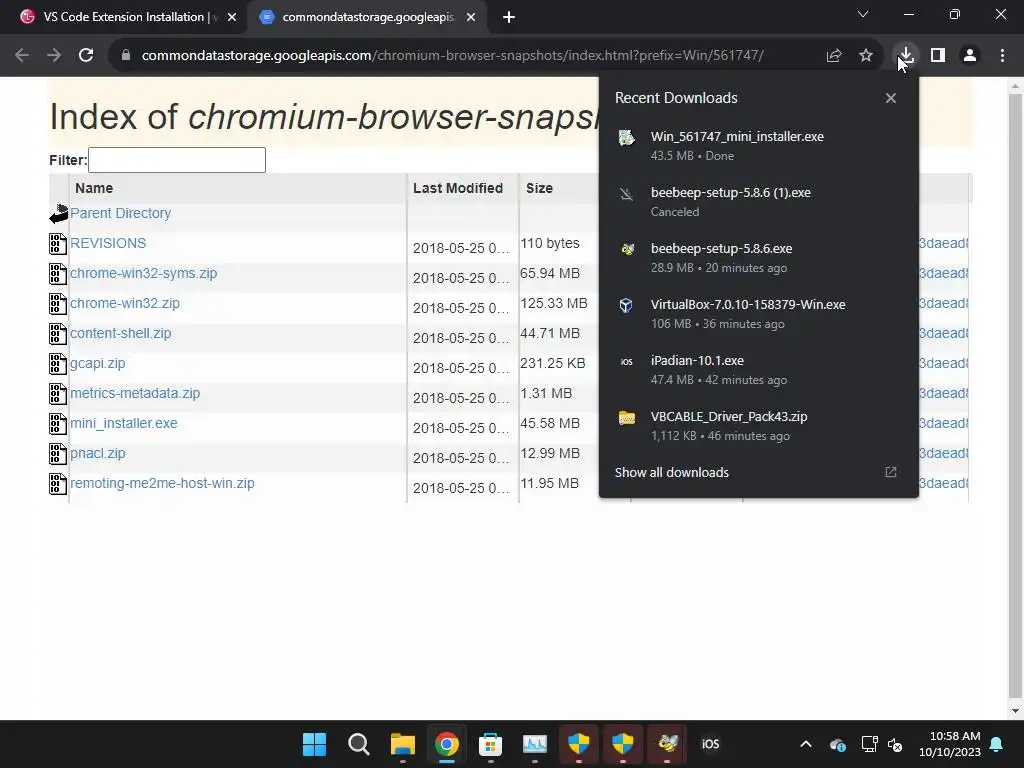Click the Parent Directory back-arrow icon
Image resolution: width=1024 pixels, height=768 pixels.
tap(58, 214)
